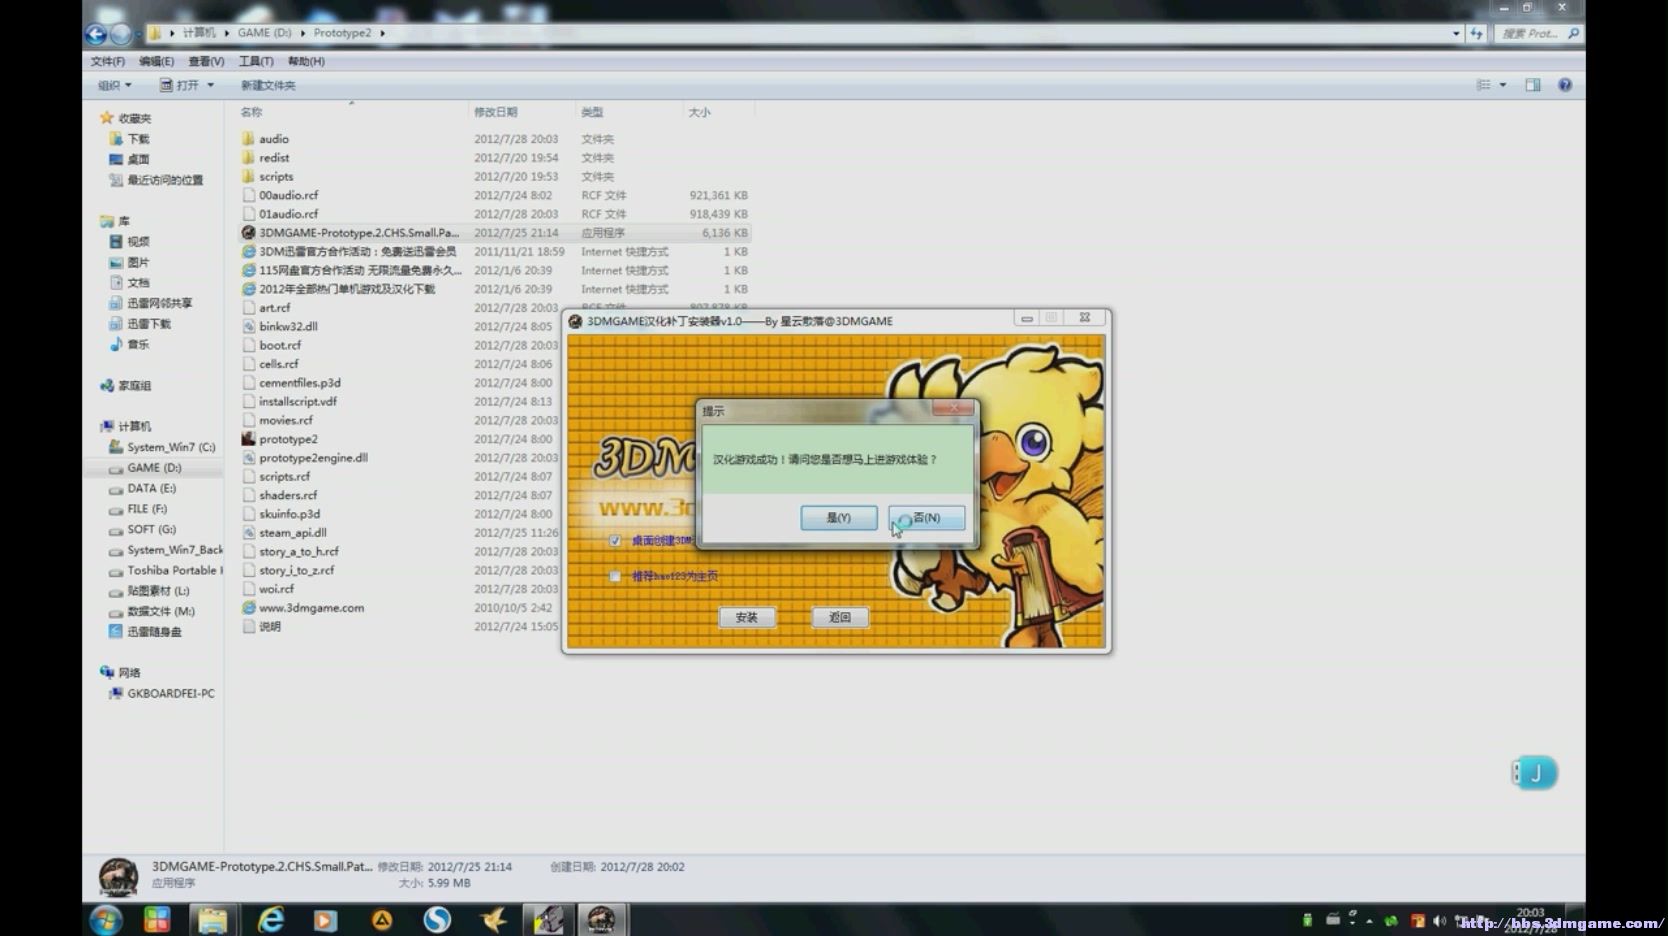This screenshot has width=1668, height=936.
Task: Click the 新建文件夹 new folder button
Action: coord(268,85)
